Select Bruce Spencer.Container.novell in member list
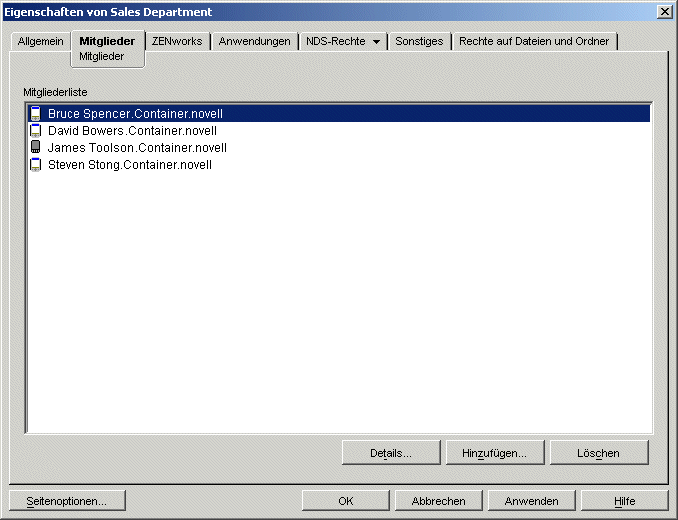 tap(339, 114)
